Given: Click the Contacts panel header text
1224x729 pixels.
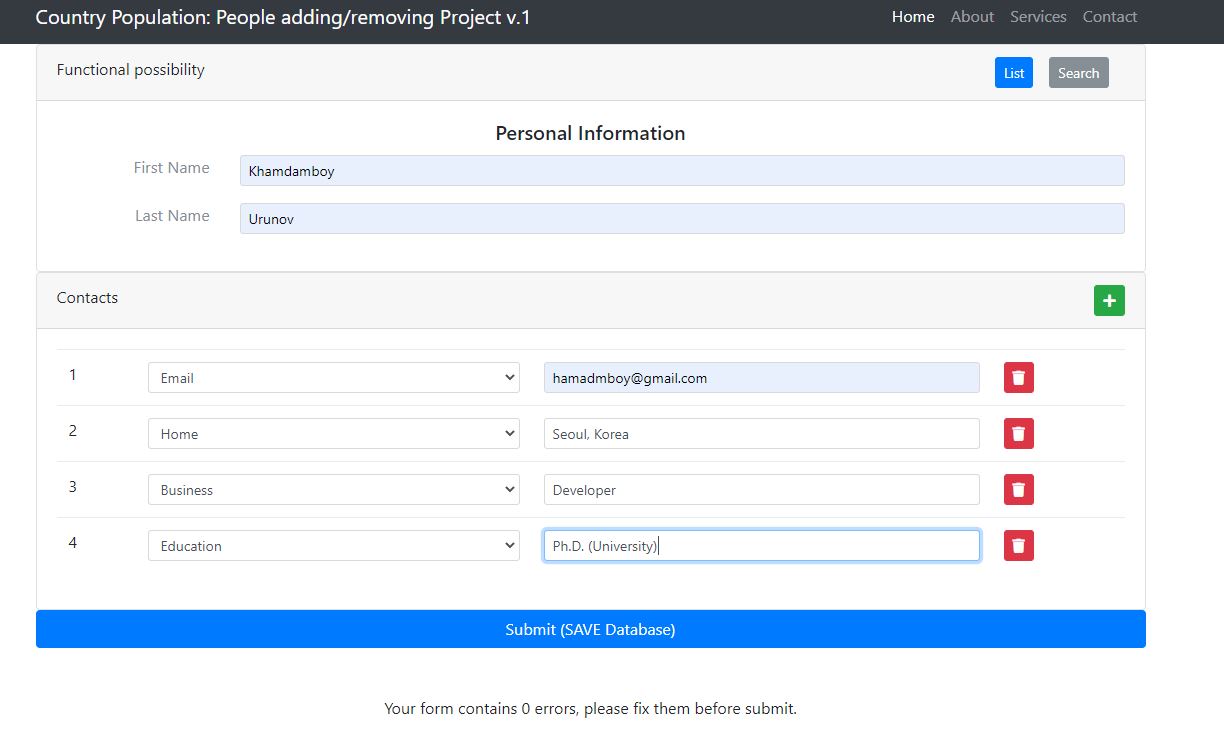Looking at the screenshot, I should (x=87, y=298).
